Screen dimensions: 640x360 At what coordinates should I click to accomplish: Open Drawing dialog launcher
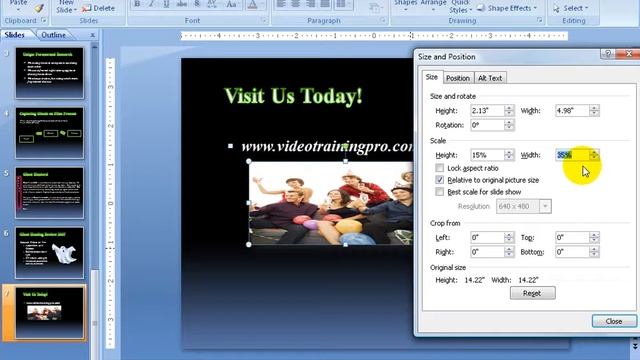pyautogui.click(x=539, y=20)
